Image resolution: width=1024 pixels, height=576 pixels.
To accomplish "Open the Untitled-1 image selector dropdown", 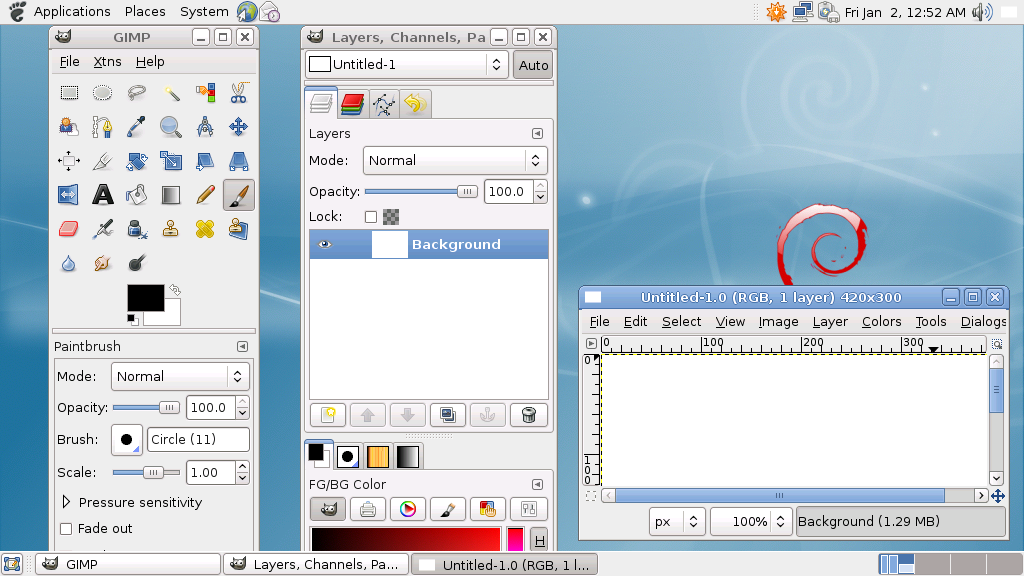I will coord(406,64).
